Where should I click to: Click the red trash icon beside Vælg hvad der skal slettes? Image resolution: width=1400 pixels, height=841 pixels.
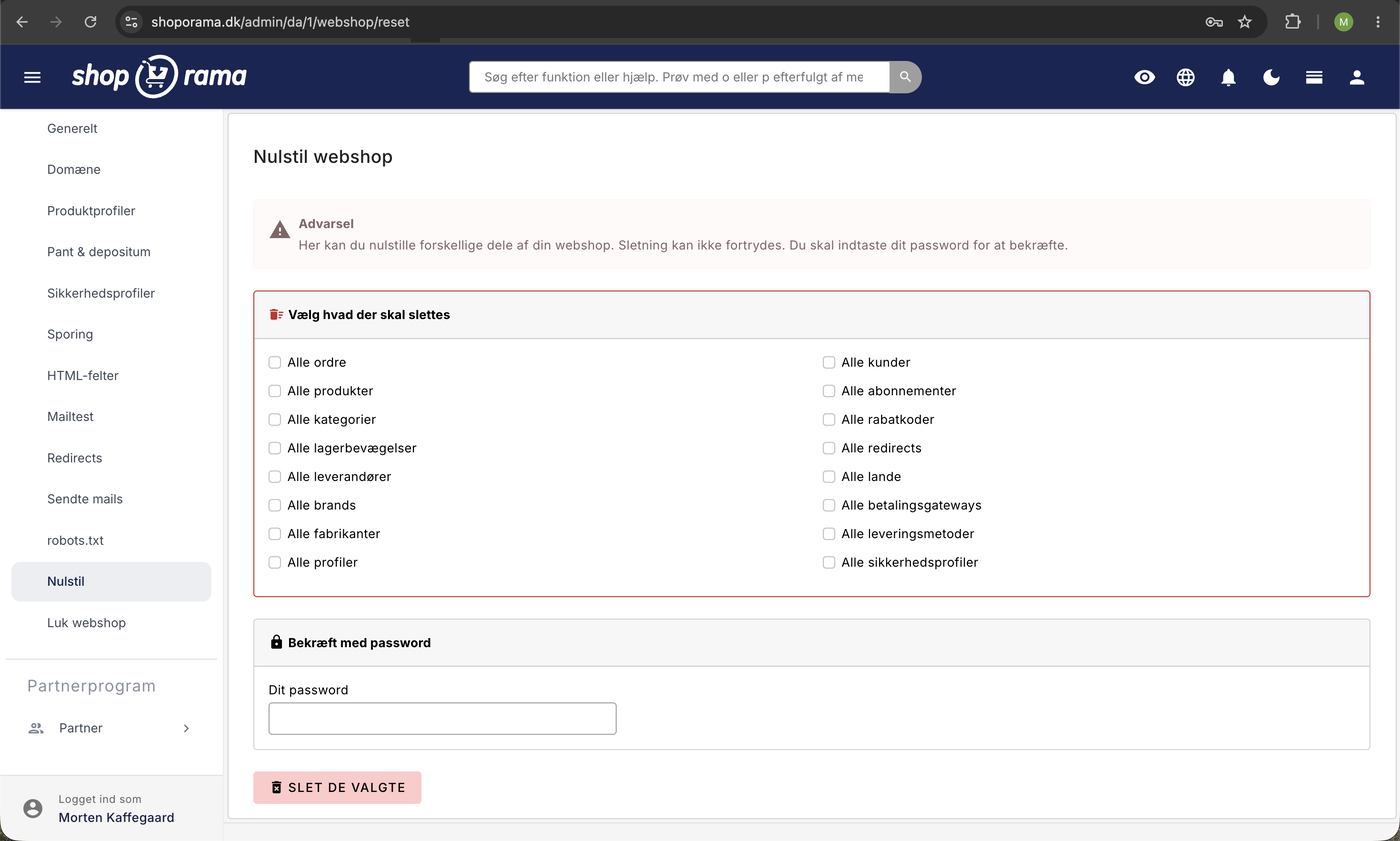point(276,314)
